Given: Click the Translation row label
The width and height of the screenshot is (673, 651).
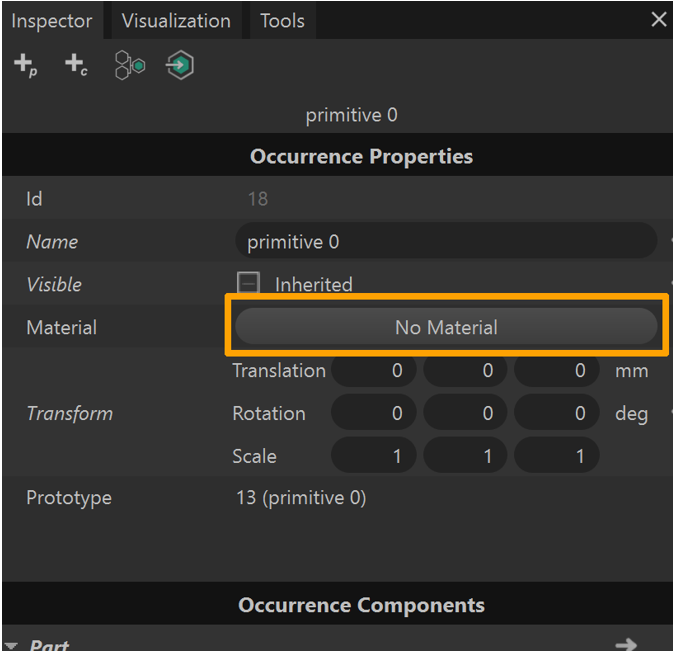Looking at the screenshot, I should click(x=279, y=370).
